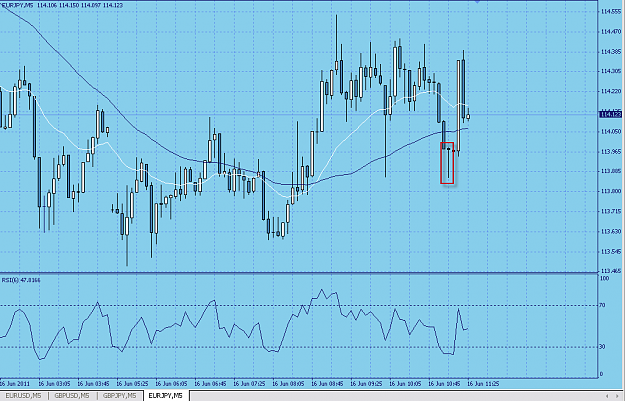Click the 113.715 price axis label

click(610, 211)
